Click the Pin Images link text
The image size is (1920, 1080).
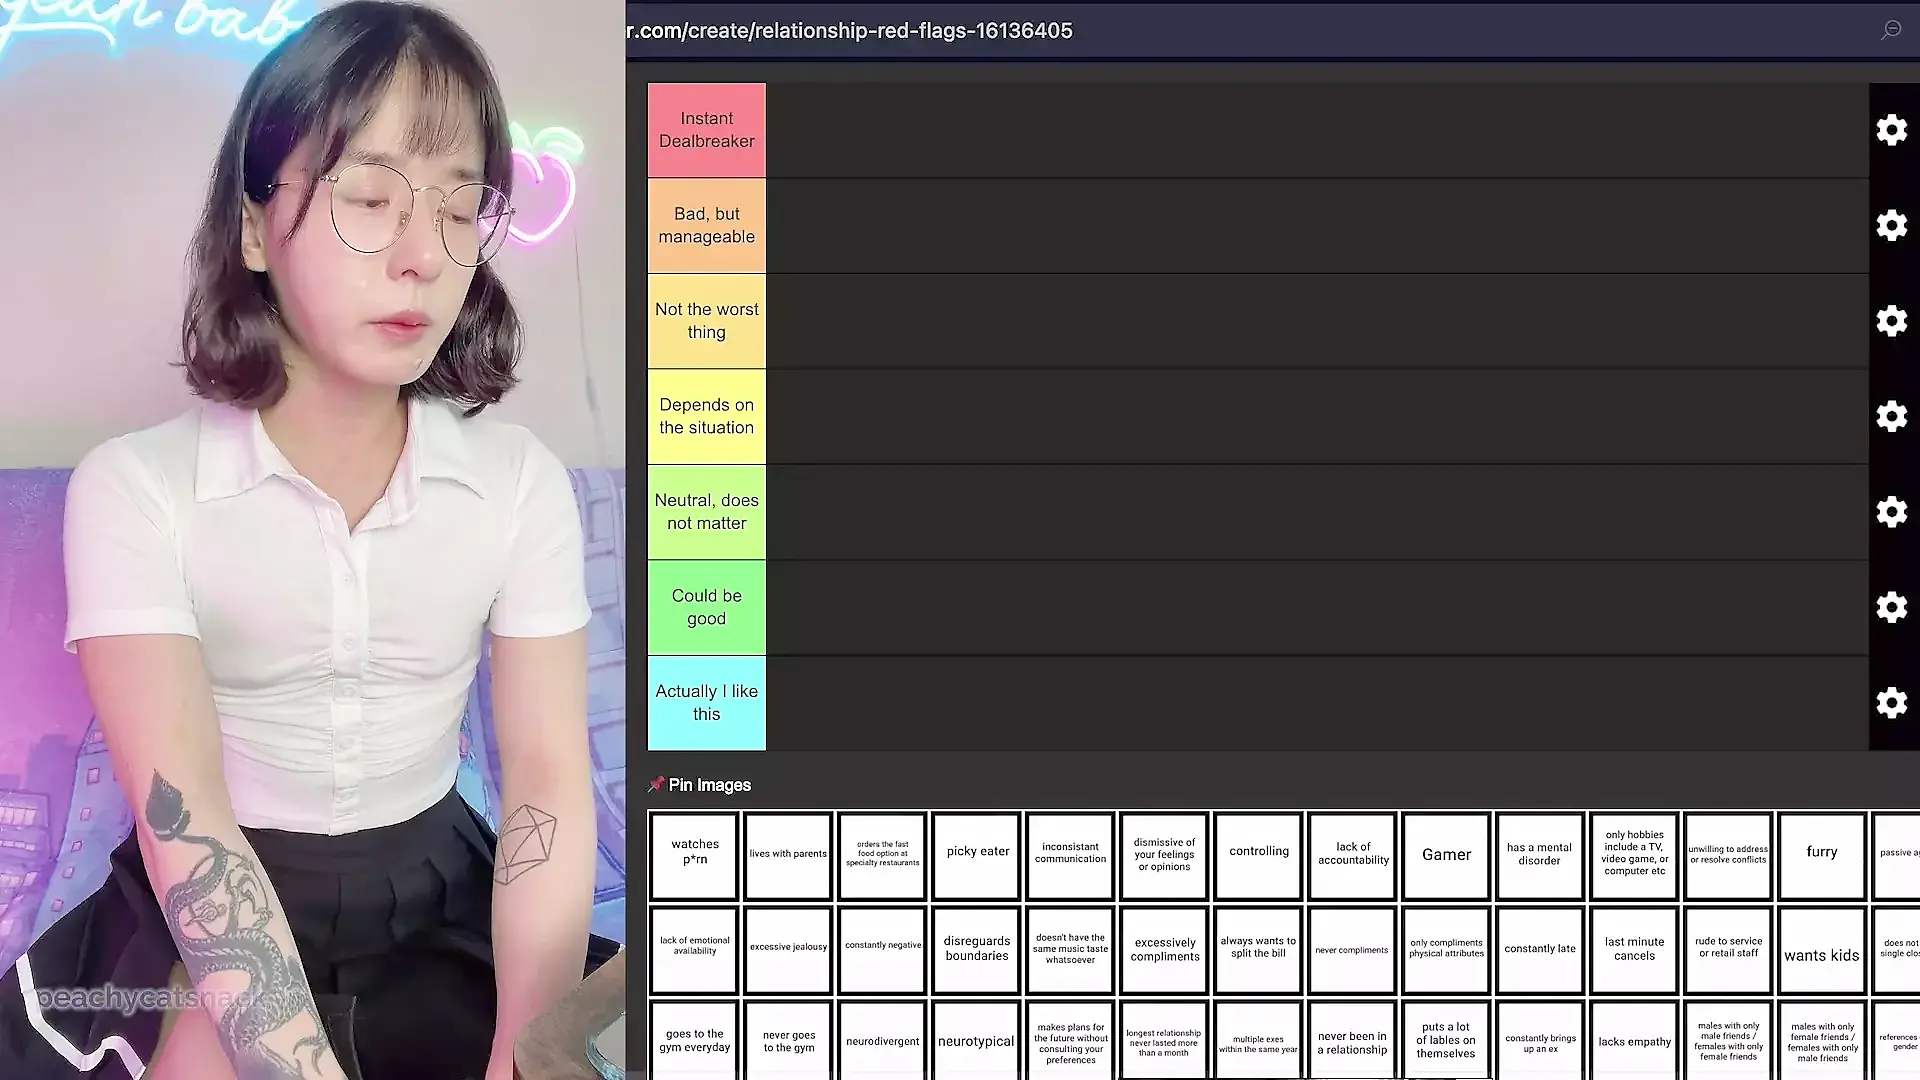point(709,785)
